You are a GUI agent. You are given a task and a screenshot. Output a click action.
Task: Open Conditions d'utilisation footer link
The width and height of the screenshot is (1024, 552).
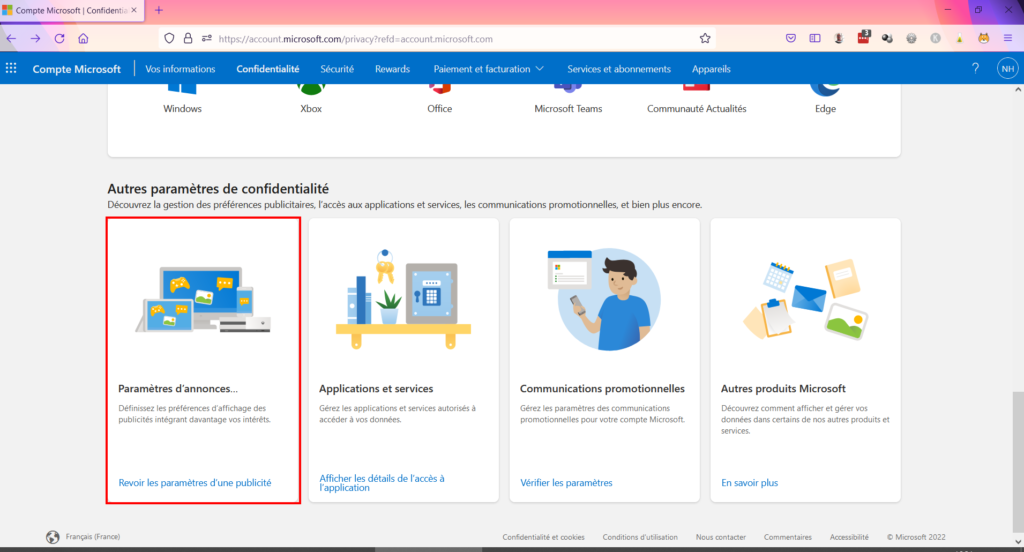[x=640, y=537]
